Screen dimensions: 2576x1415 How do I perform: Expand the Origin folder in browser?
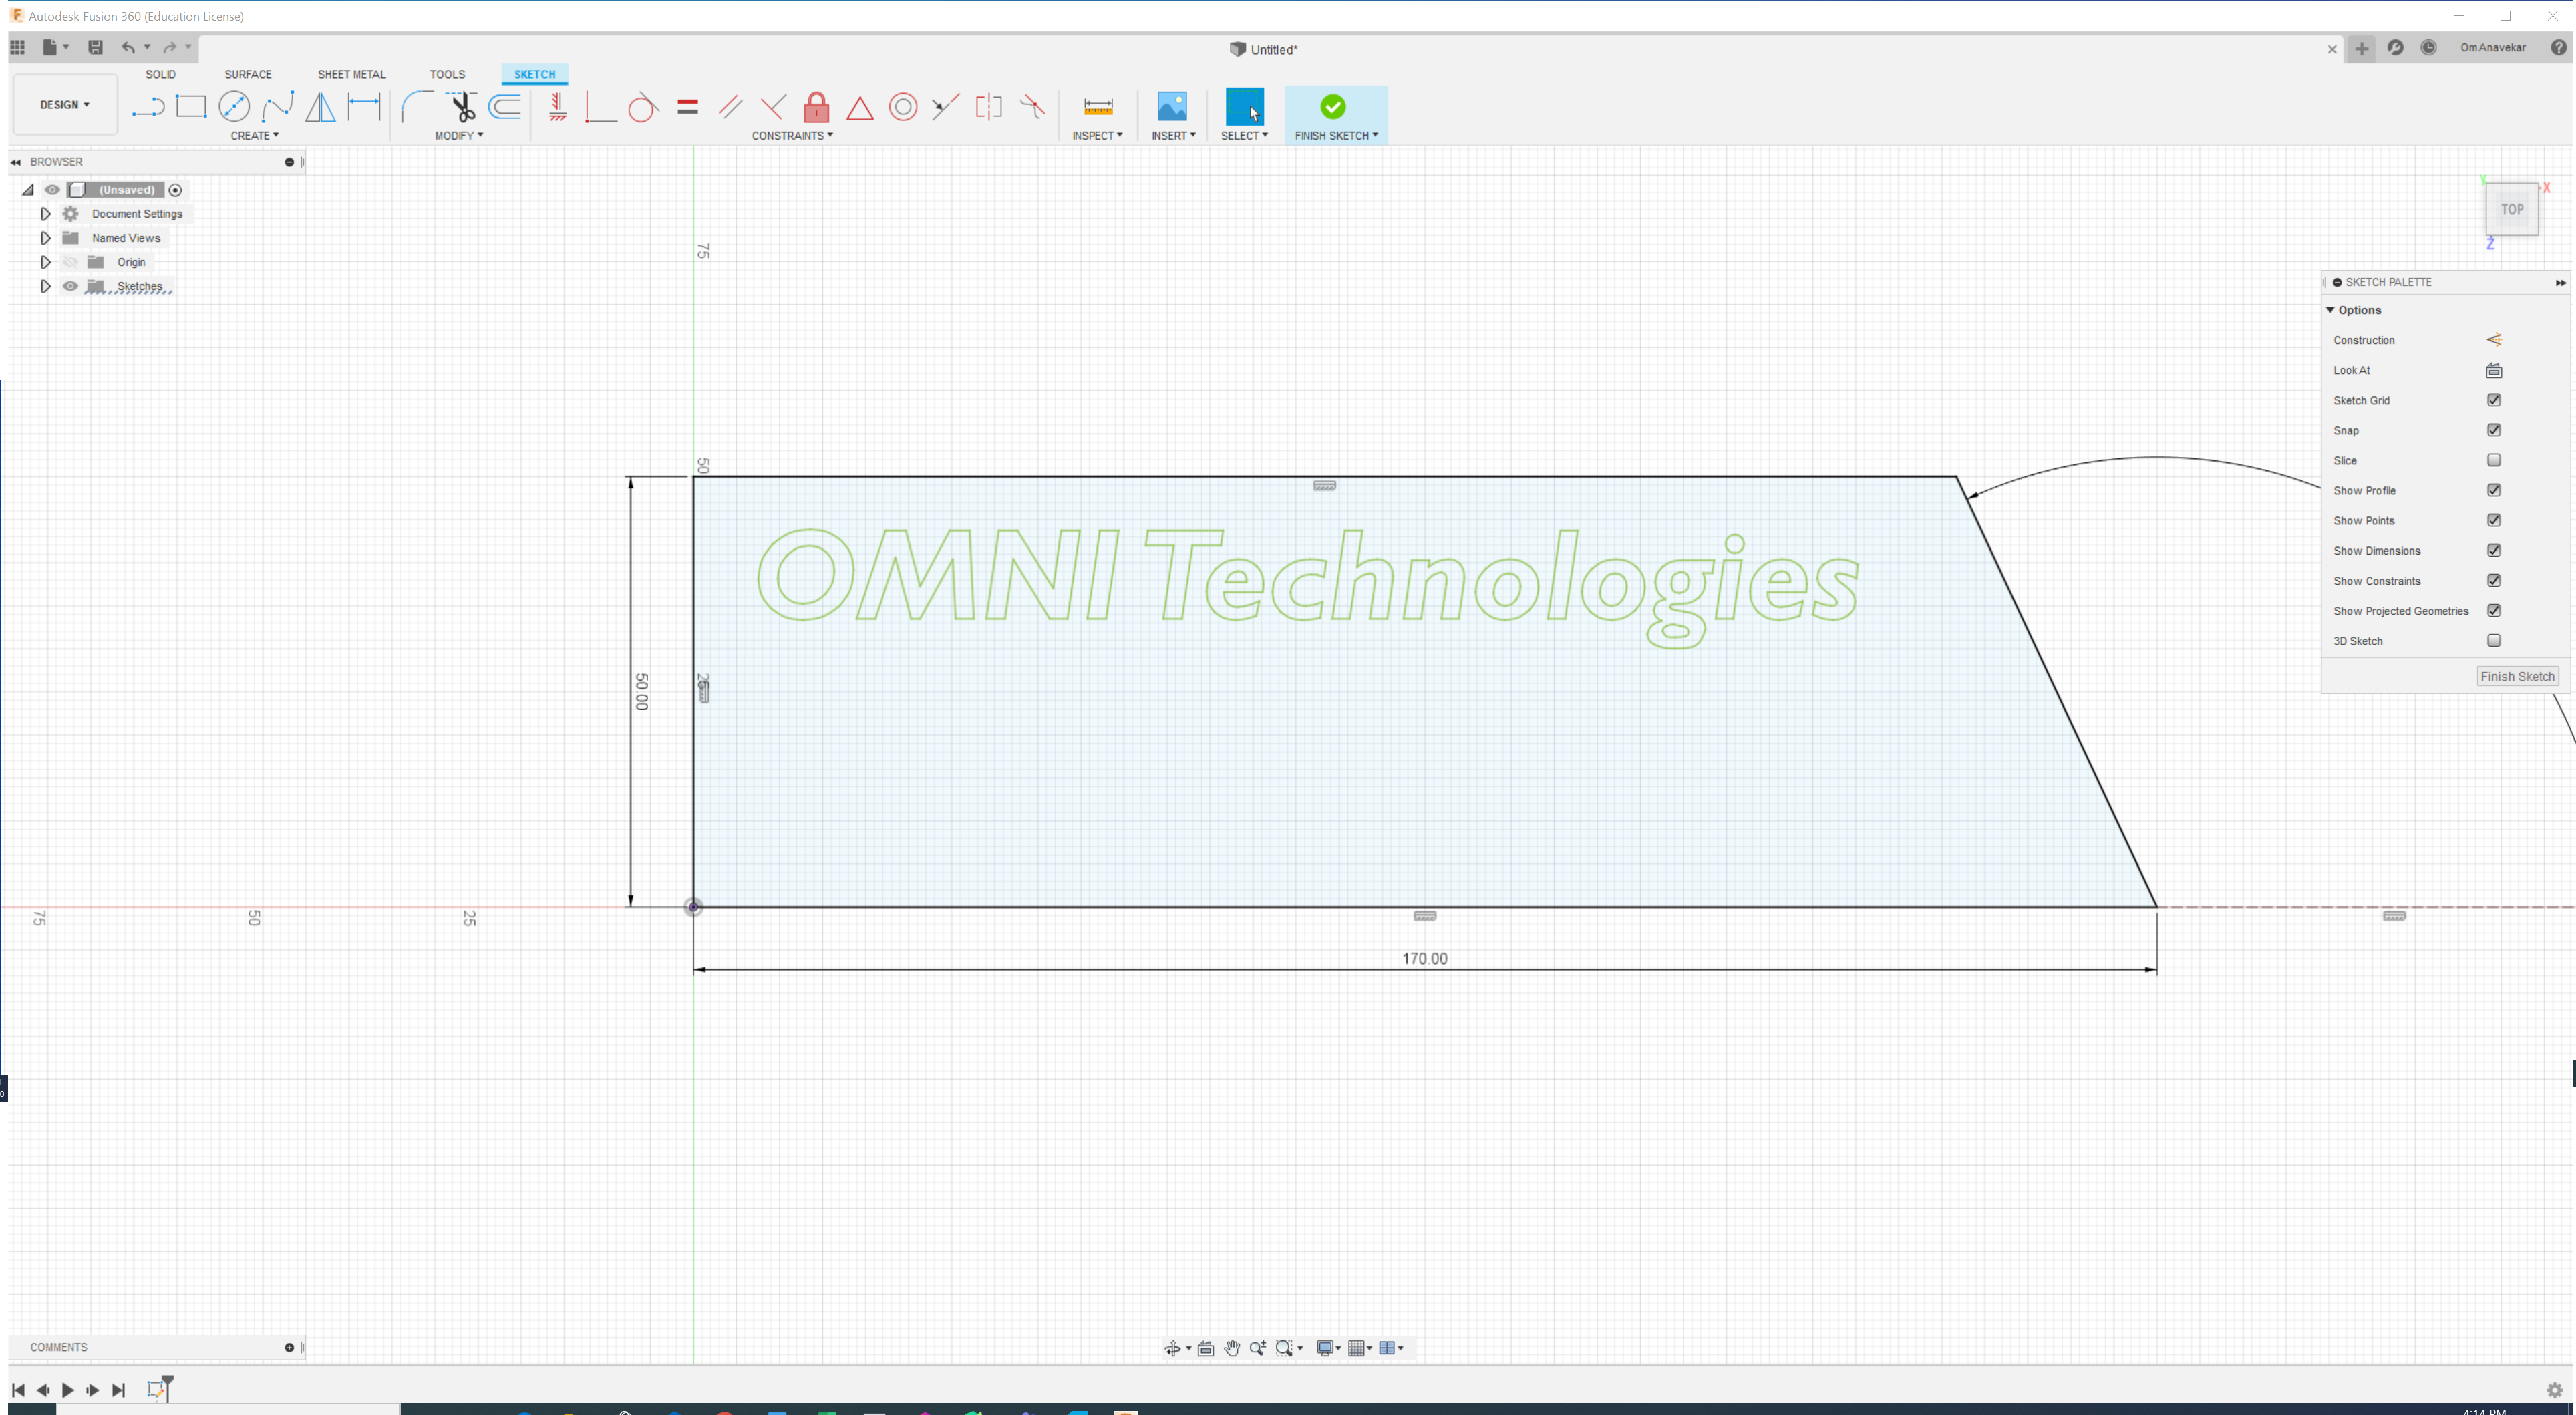pos(45,262)
